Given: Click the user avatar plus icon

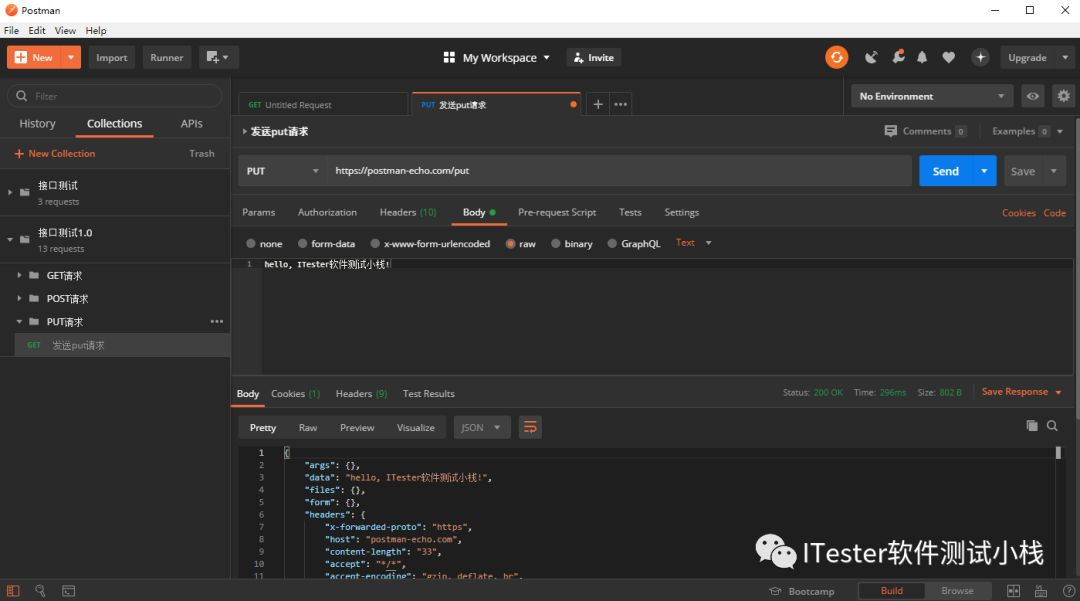Looking at the screenshot, I should click(x=980, y=57).
